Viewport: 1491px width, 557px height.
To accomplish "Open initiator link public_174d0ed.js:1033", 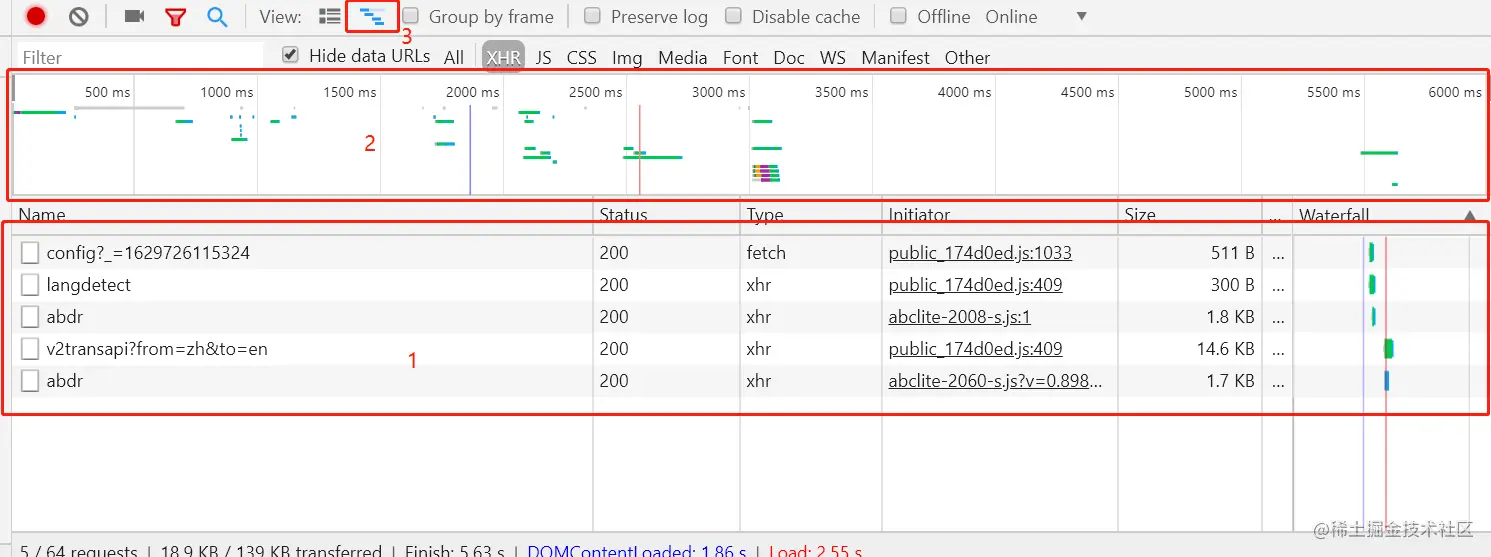I will pyautogui.click(x=980, y=253).
